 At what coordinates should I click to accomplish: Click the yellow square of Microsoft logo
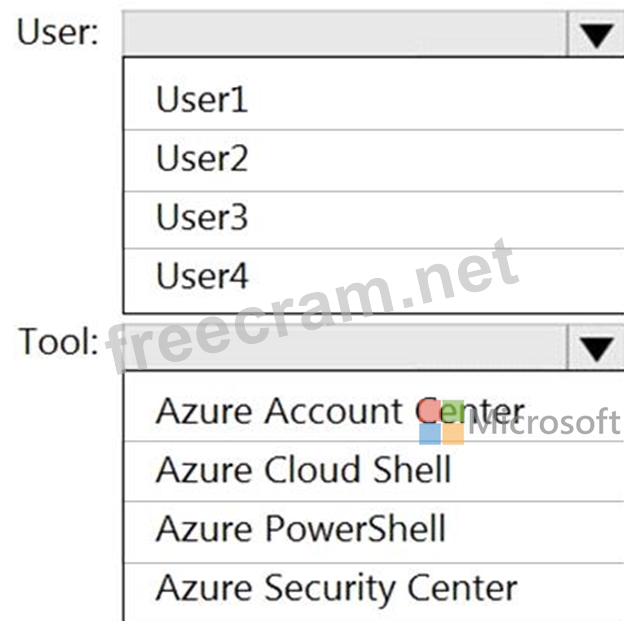point(453,433)
